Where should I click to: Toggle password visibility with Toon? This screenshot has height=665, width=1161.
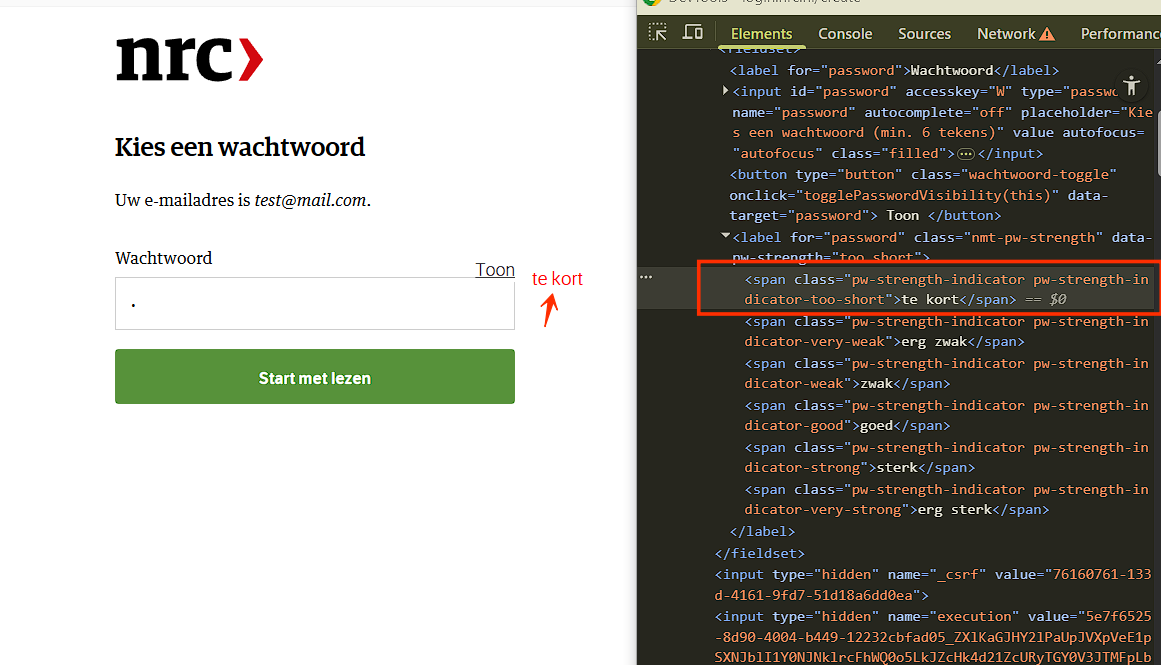point(495,270)
